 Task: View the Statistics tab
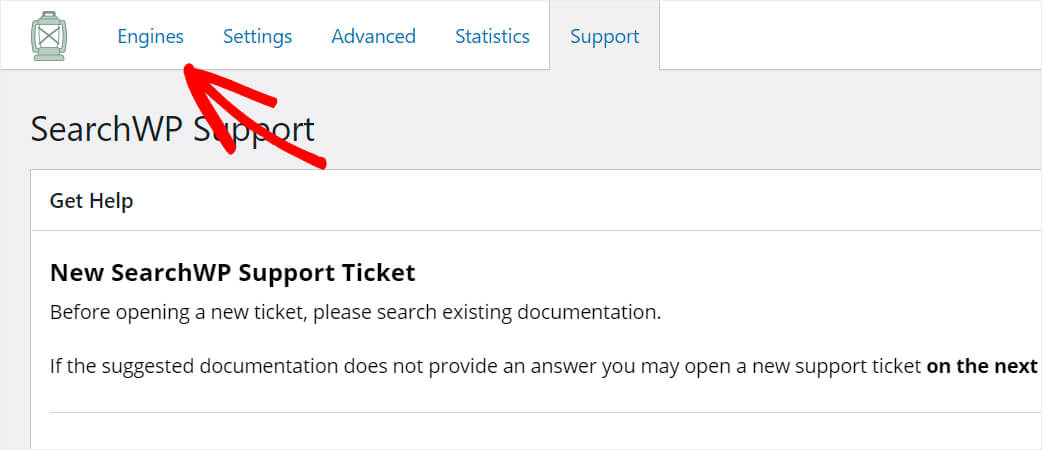[x=492, y=36]
